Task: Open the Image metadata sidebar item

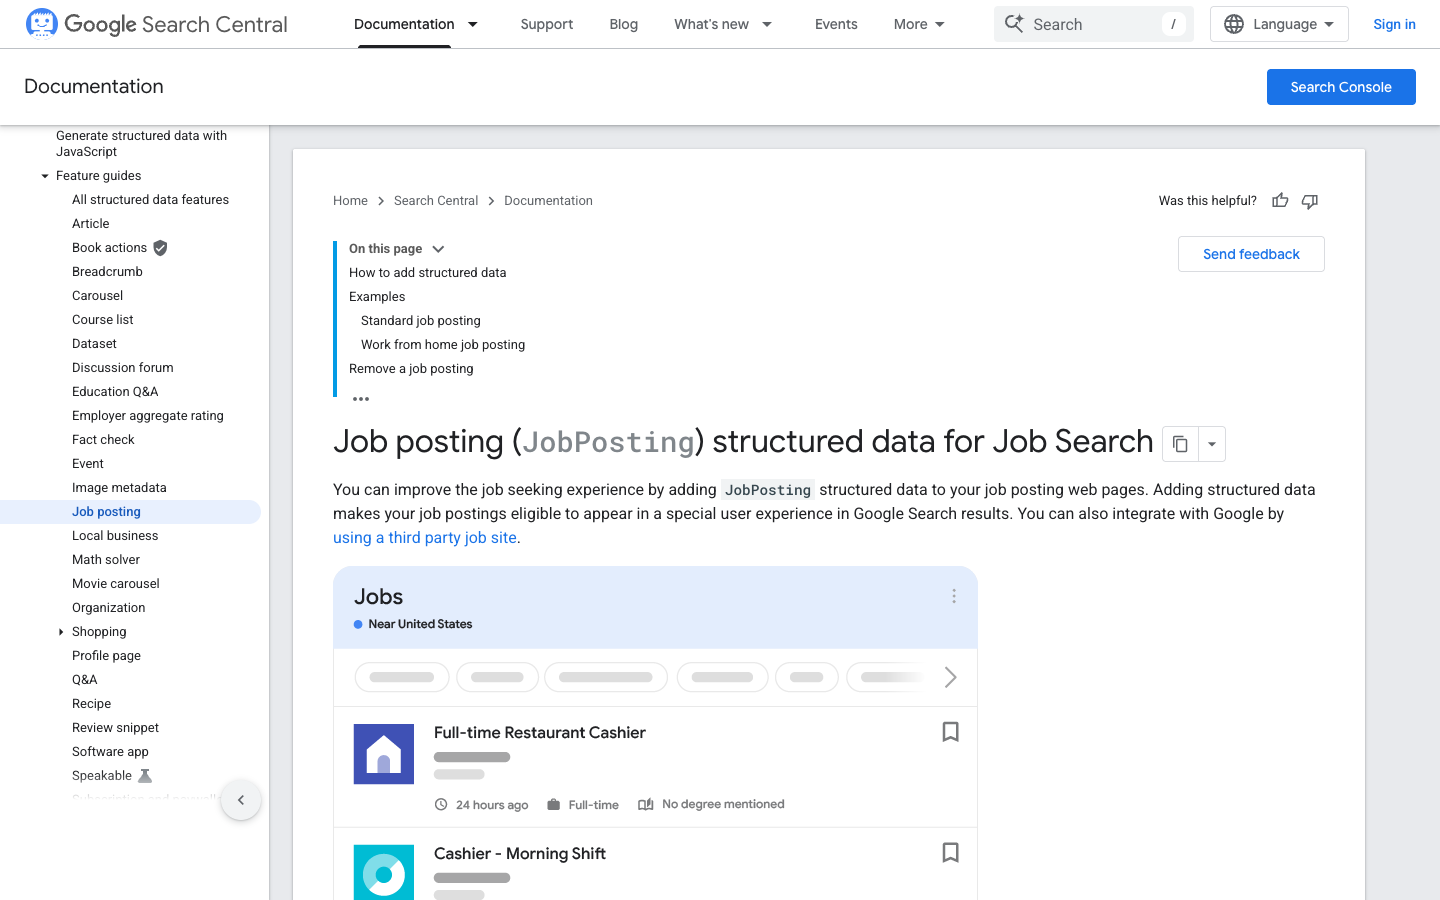Action: (119, 488)
